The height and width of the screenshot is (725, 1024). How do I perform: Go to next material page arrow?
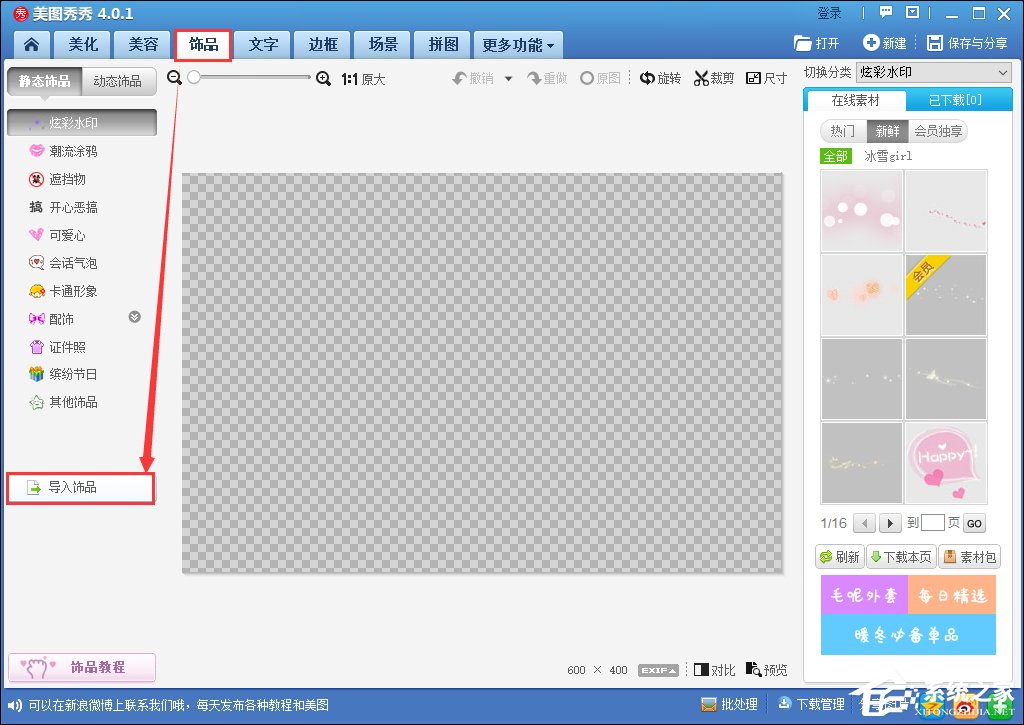click(889, 523)
